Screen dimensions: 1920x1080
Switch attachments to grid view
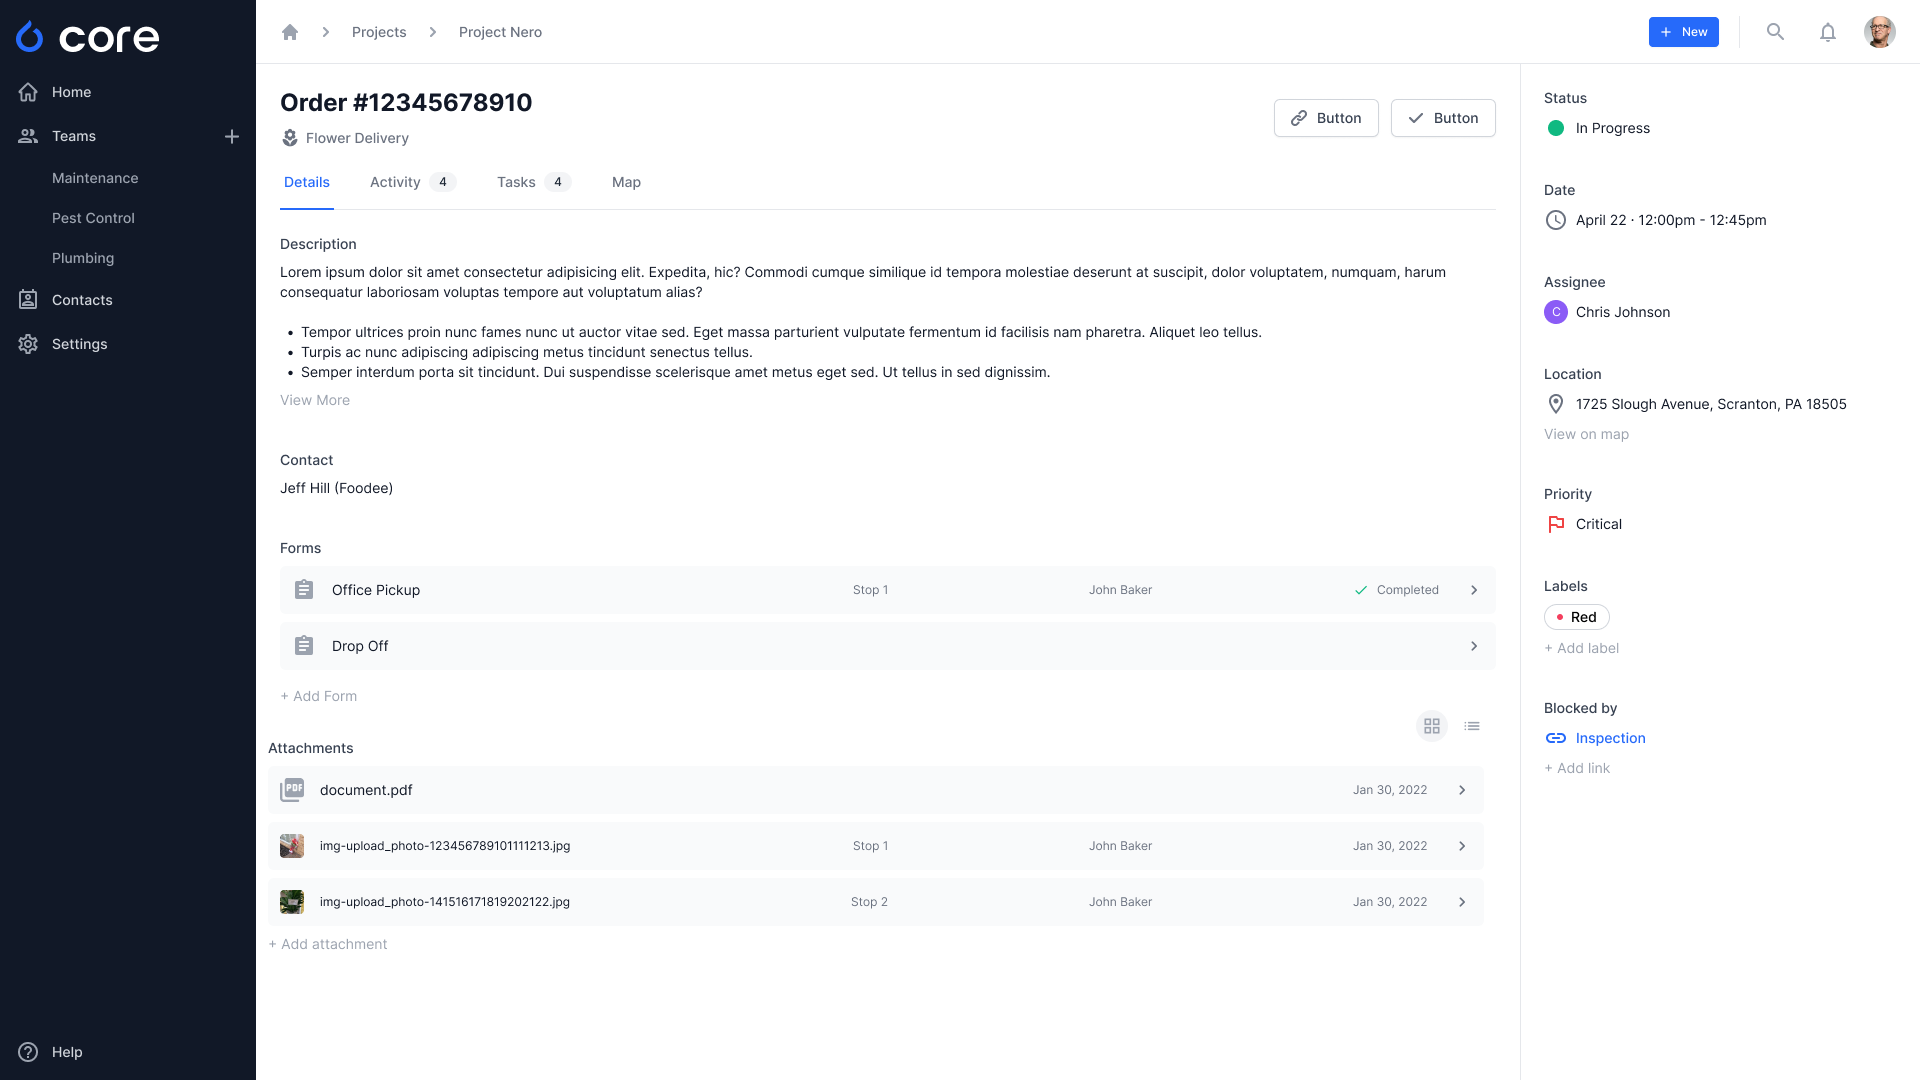pos(1432,726)
